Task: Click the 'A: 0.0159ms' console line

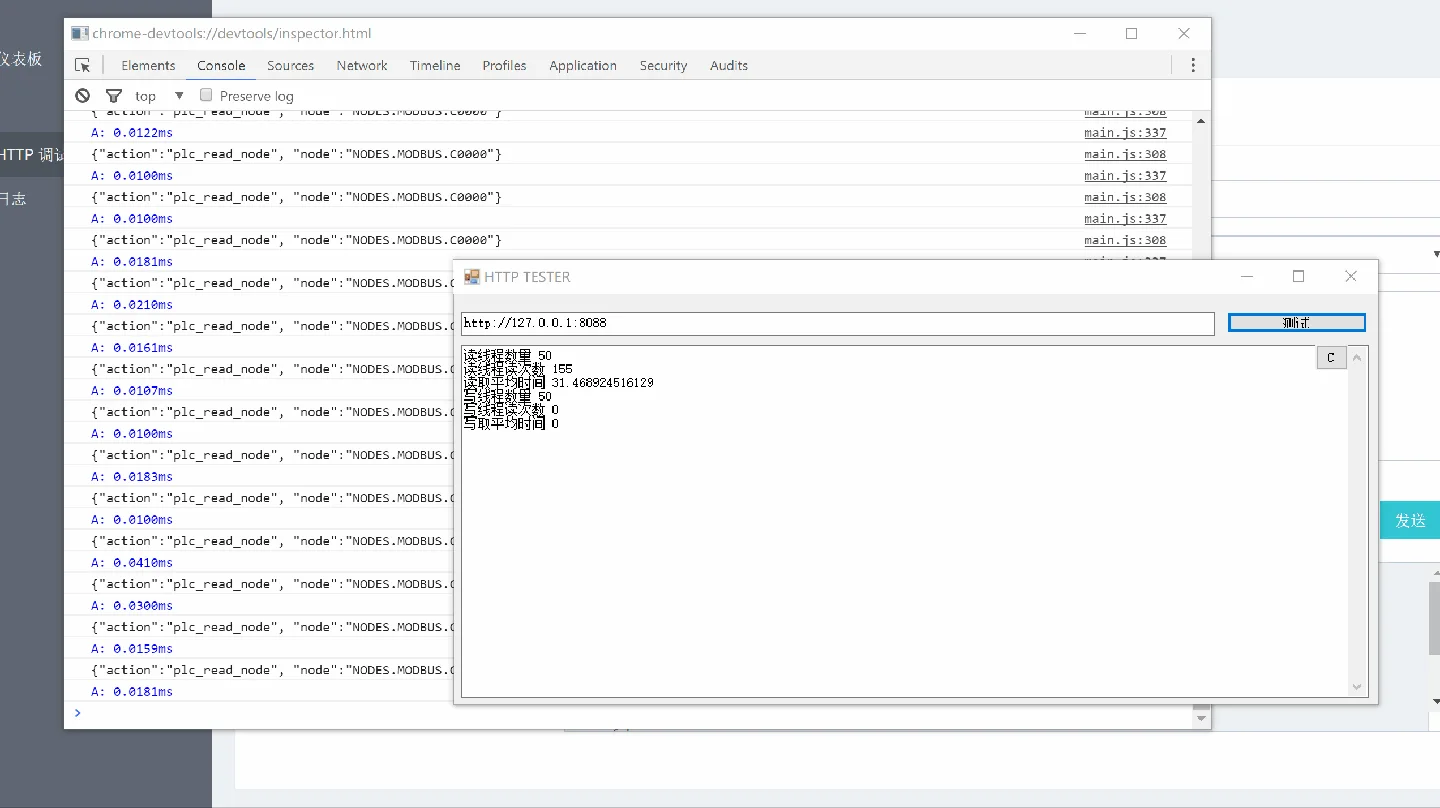Action: 132,648
